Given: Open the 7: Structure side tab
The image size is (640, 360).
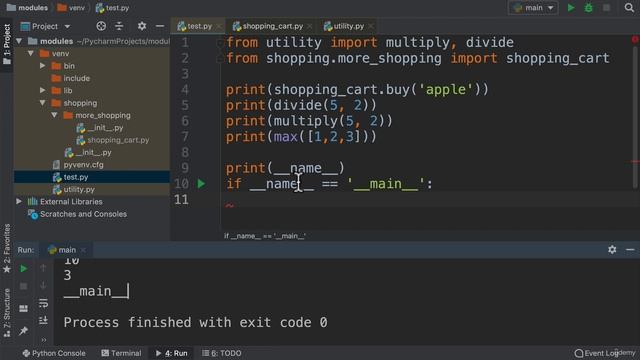Looking at the screenshot, I should (7, 313).
